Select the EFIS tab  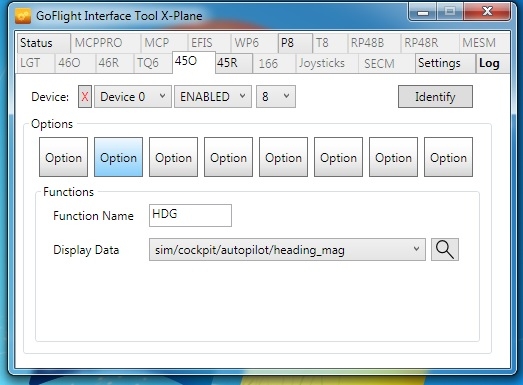pos(209,43)
